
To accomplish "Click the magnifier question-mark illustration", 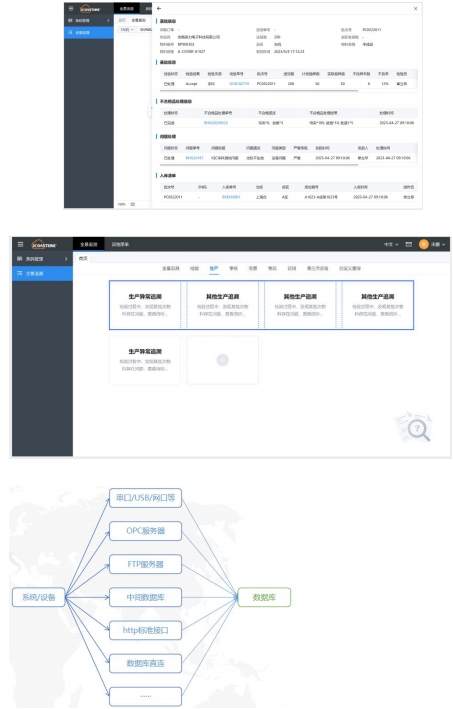I will tap(415, 426).
